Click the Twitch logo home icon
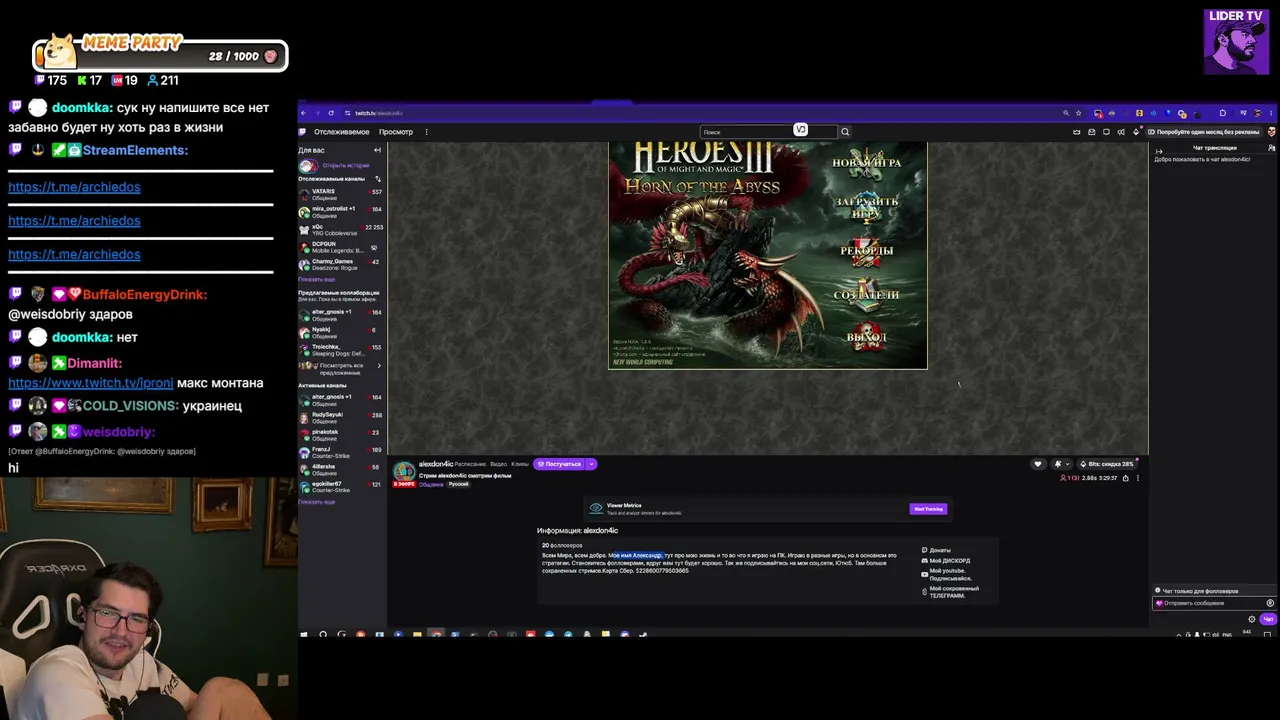Viewport: 1280px width, 720px height. (304, 132)
